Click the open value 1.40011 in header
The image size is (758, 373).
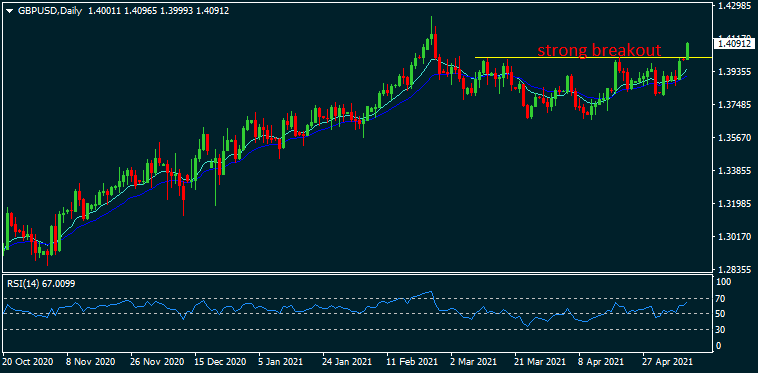(104, 11)
